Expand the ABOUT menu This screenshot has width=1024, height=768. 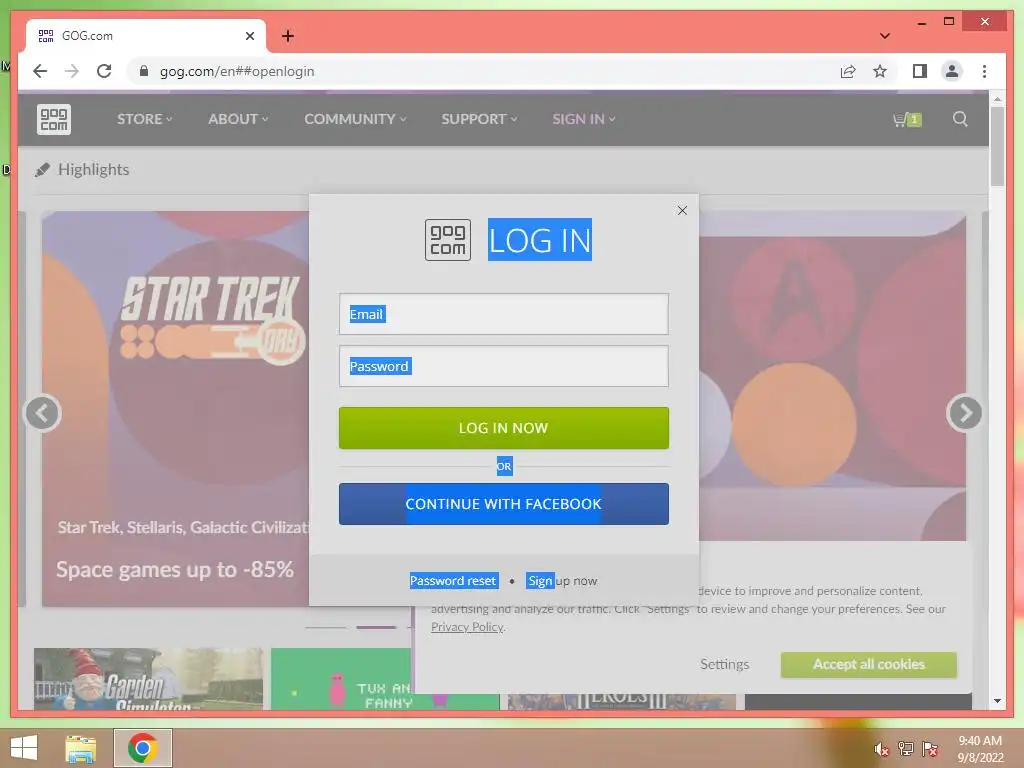[x=238, y=119]
